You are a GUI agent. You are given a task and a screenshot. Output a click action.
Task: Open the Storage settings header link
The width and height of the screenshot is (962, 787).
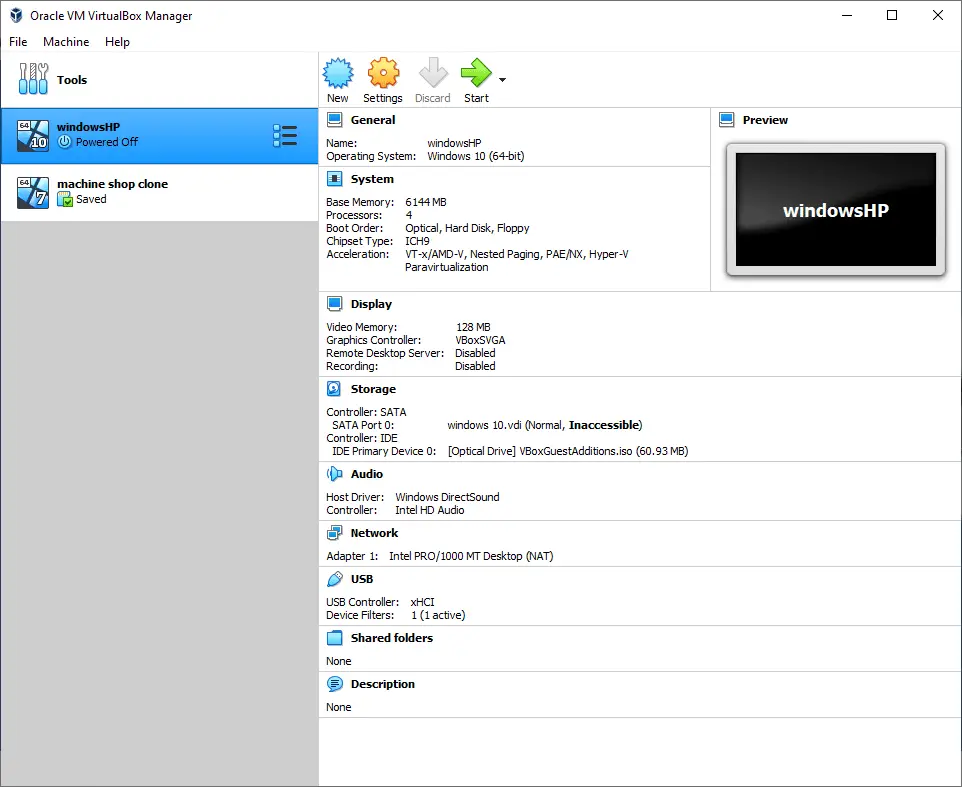pyautogui.click(x=373, y=390)
